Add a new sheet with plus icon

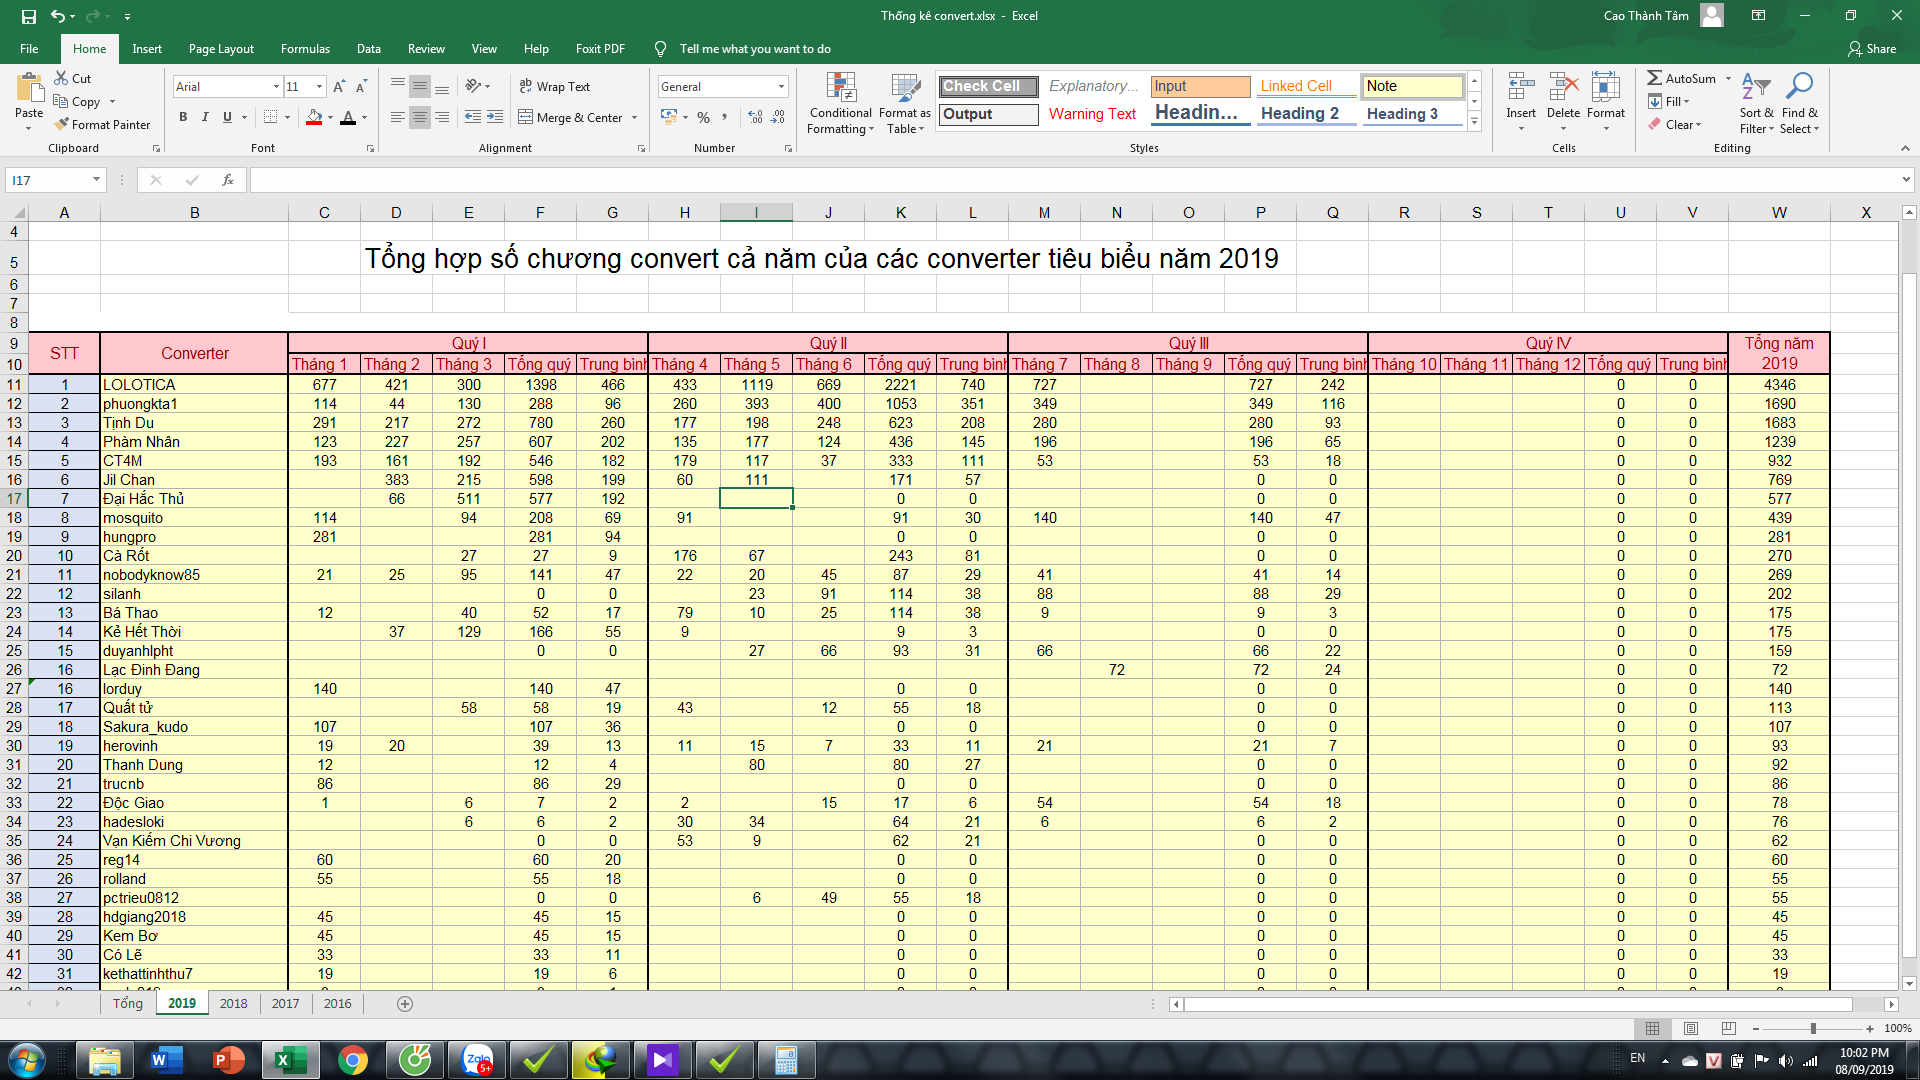click(405, 1004)
